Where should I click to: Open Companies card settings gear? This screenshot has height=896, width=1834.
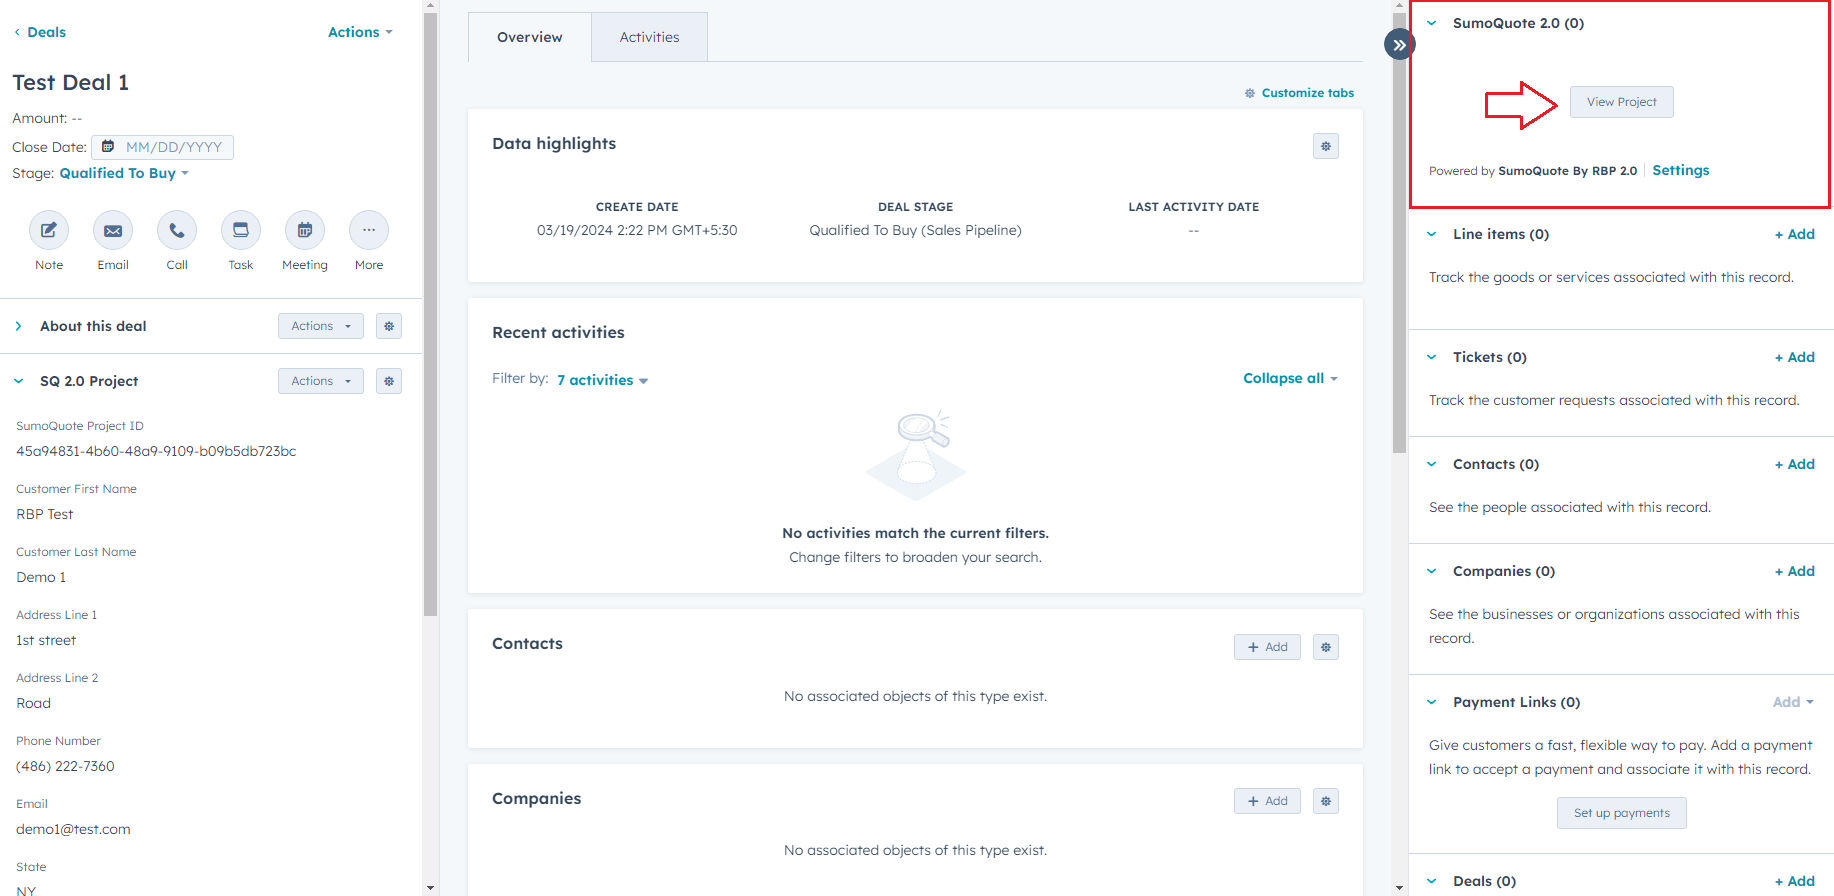tap(1326, 801)
